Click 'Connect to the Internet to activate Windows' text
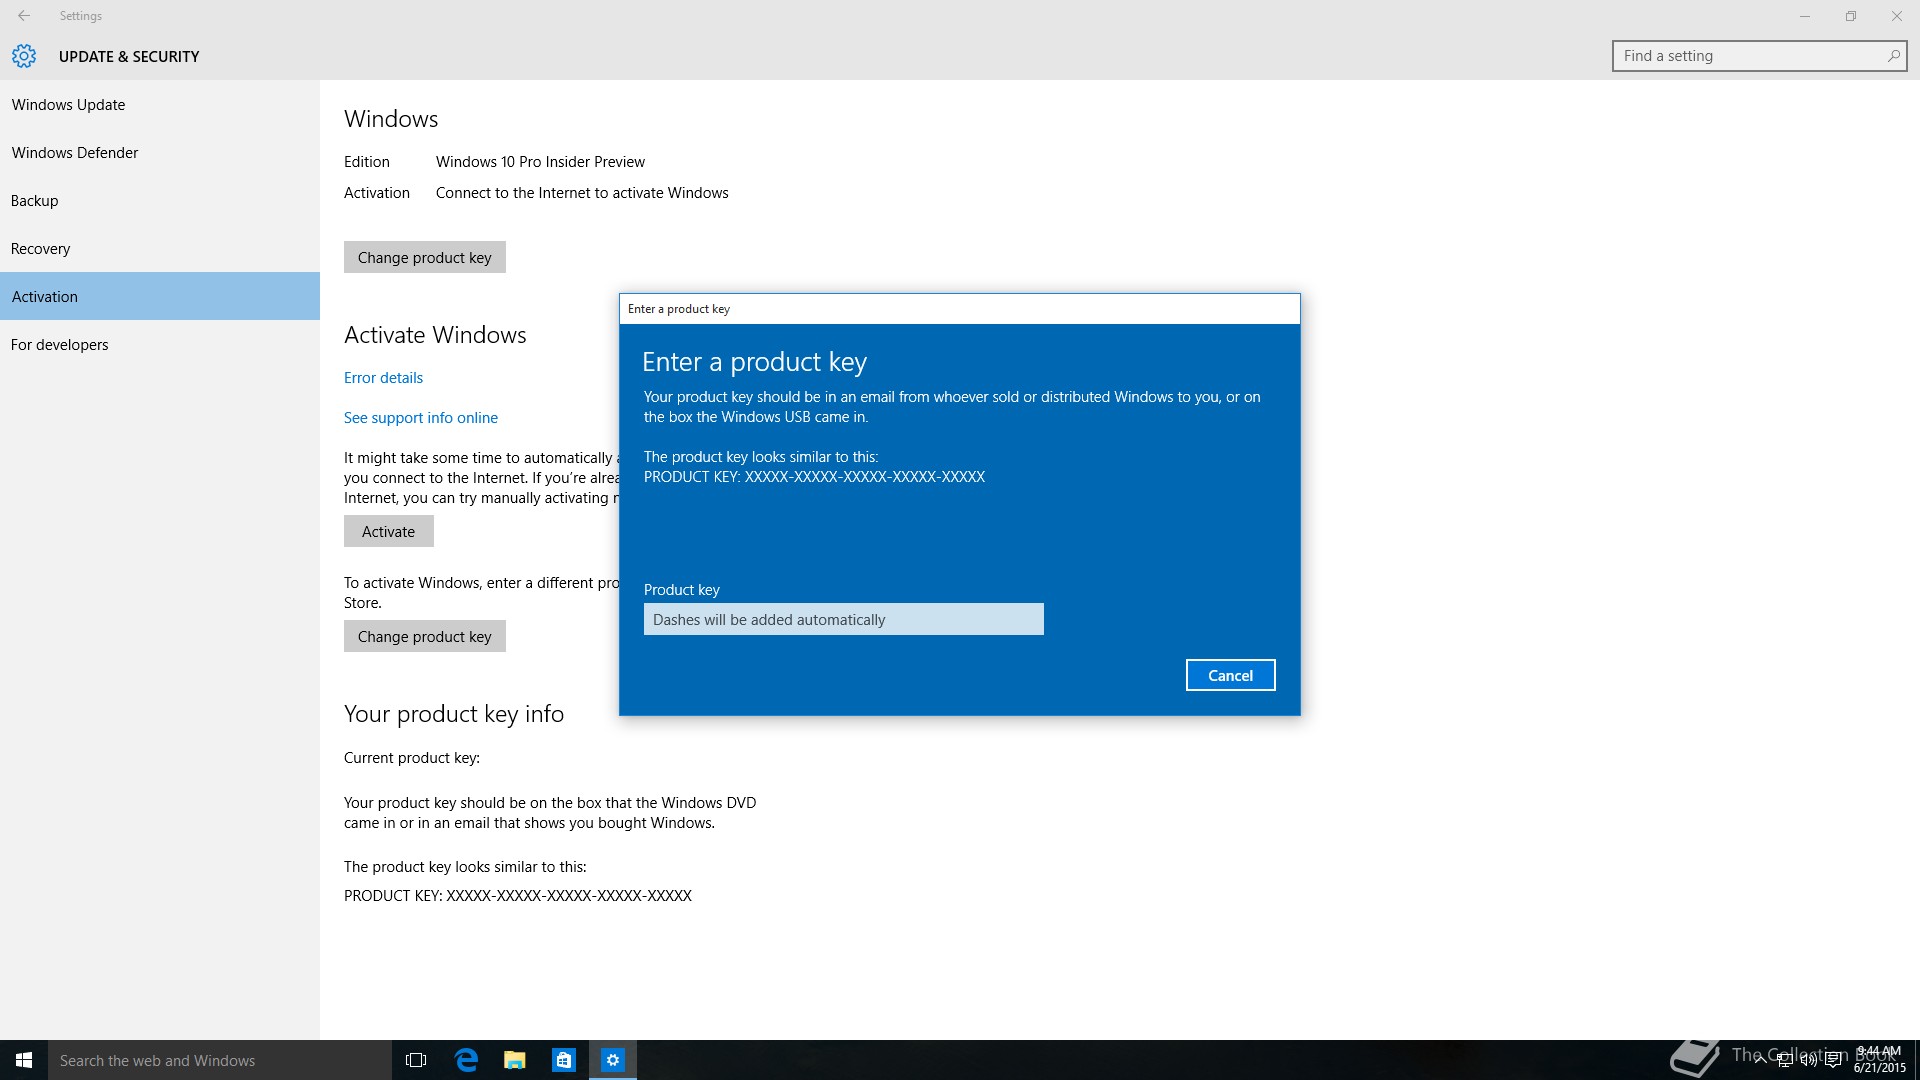The width and height of the screenshot is (1920, 1080). point(582,193)
